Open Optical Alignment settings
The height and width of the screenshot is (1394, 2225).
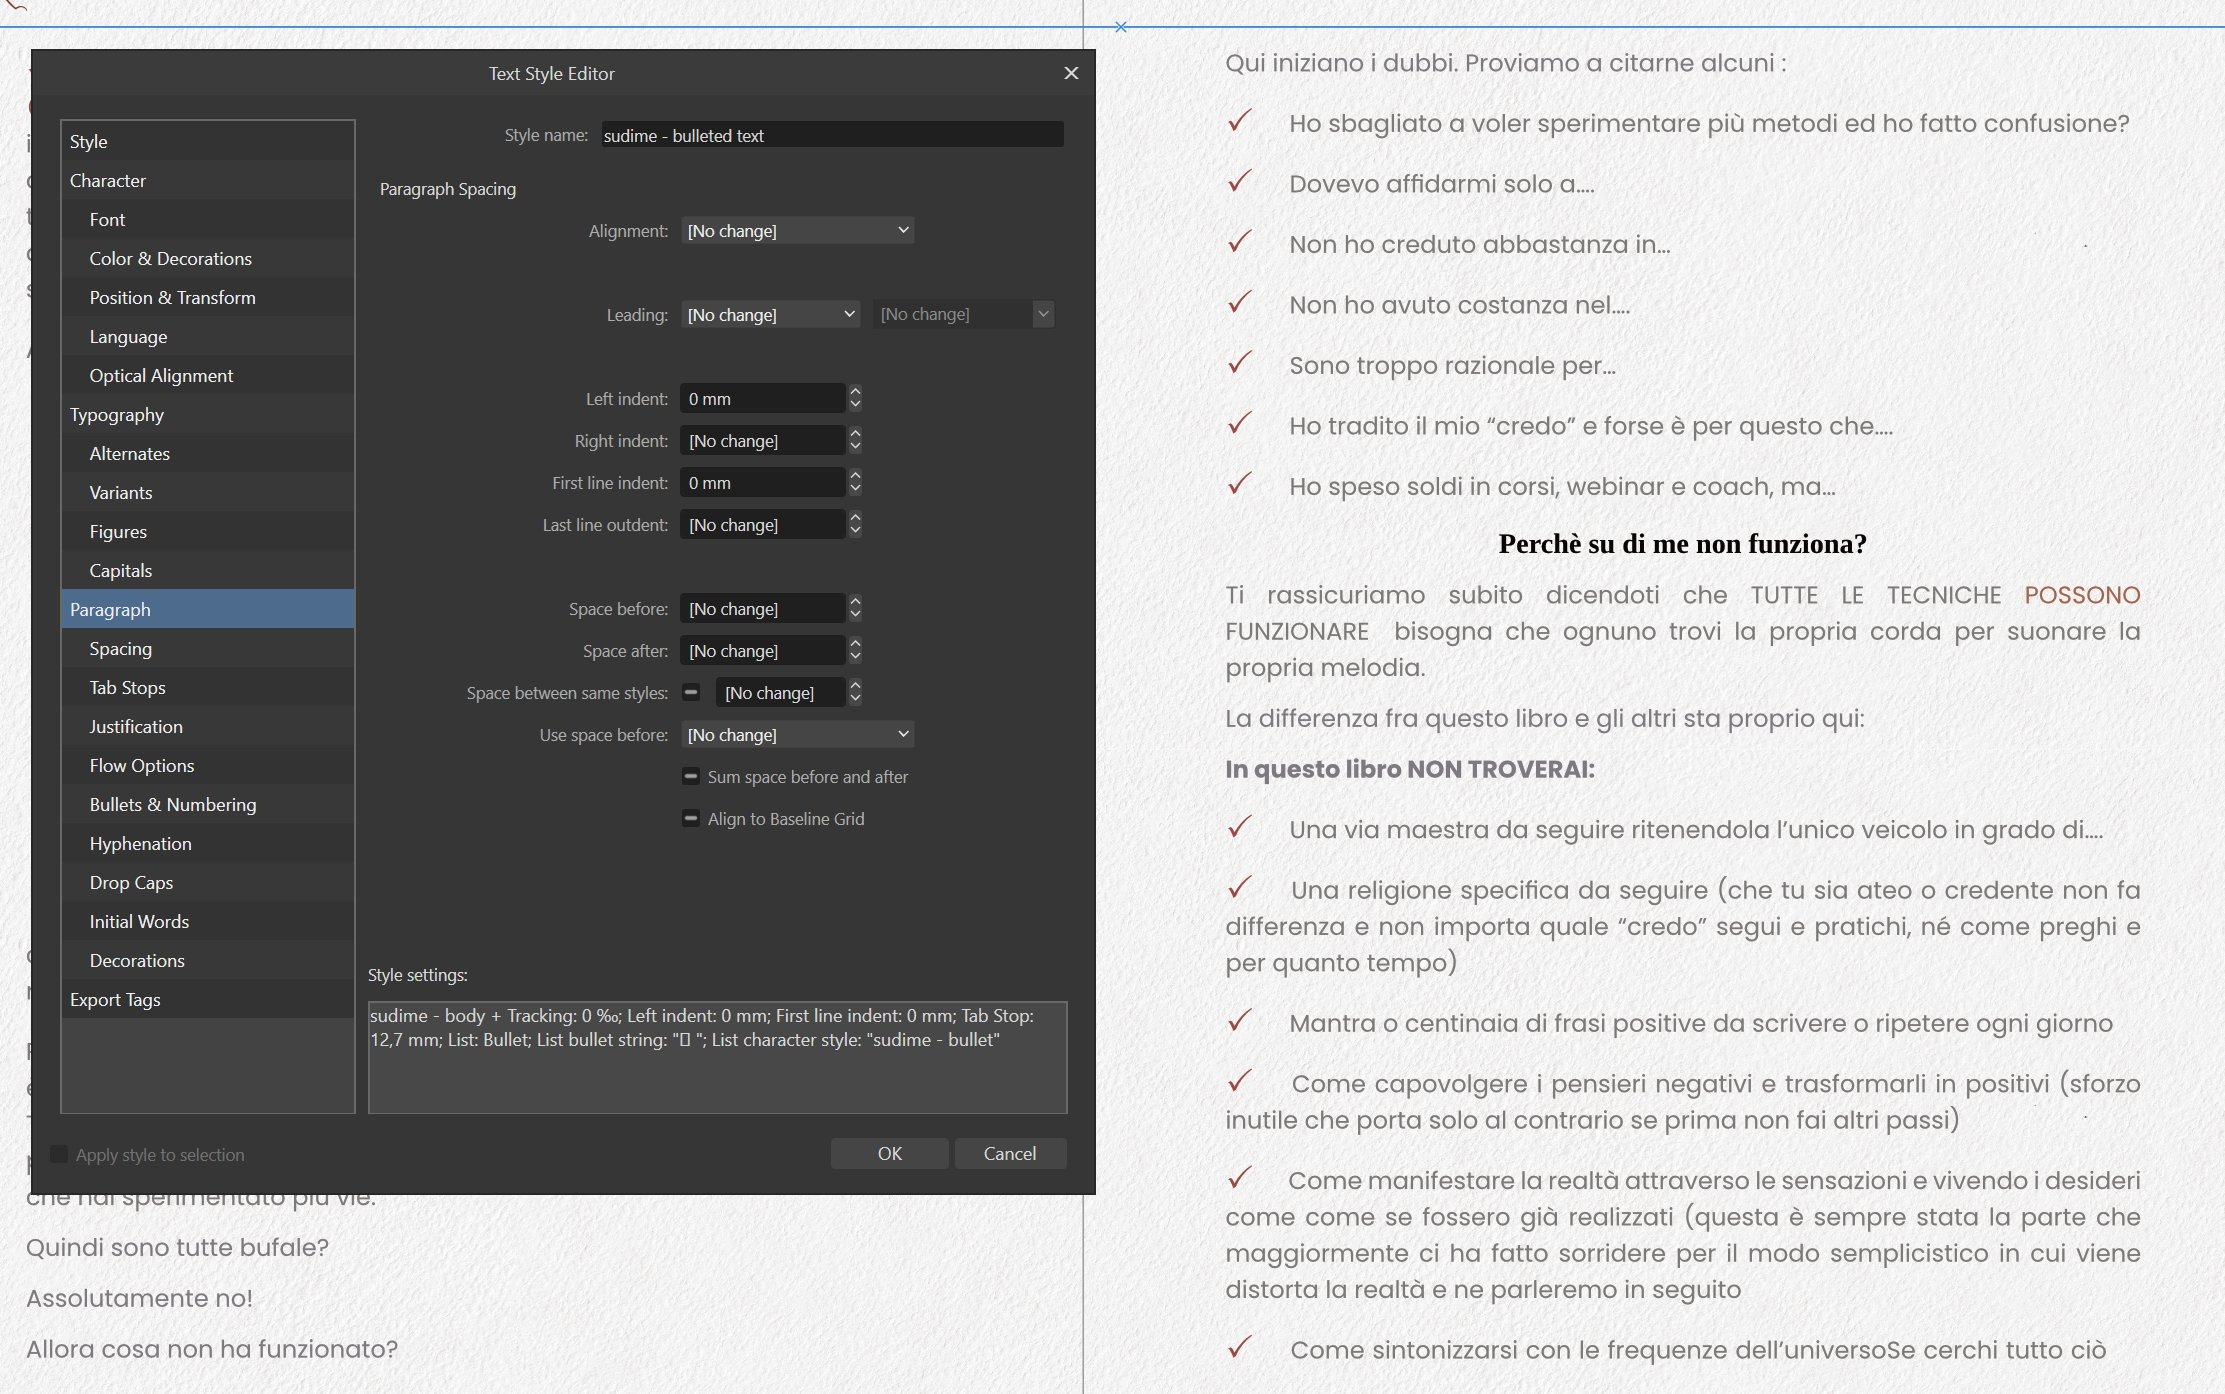(x=208, y=375)
